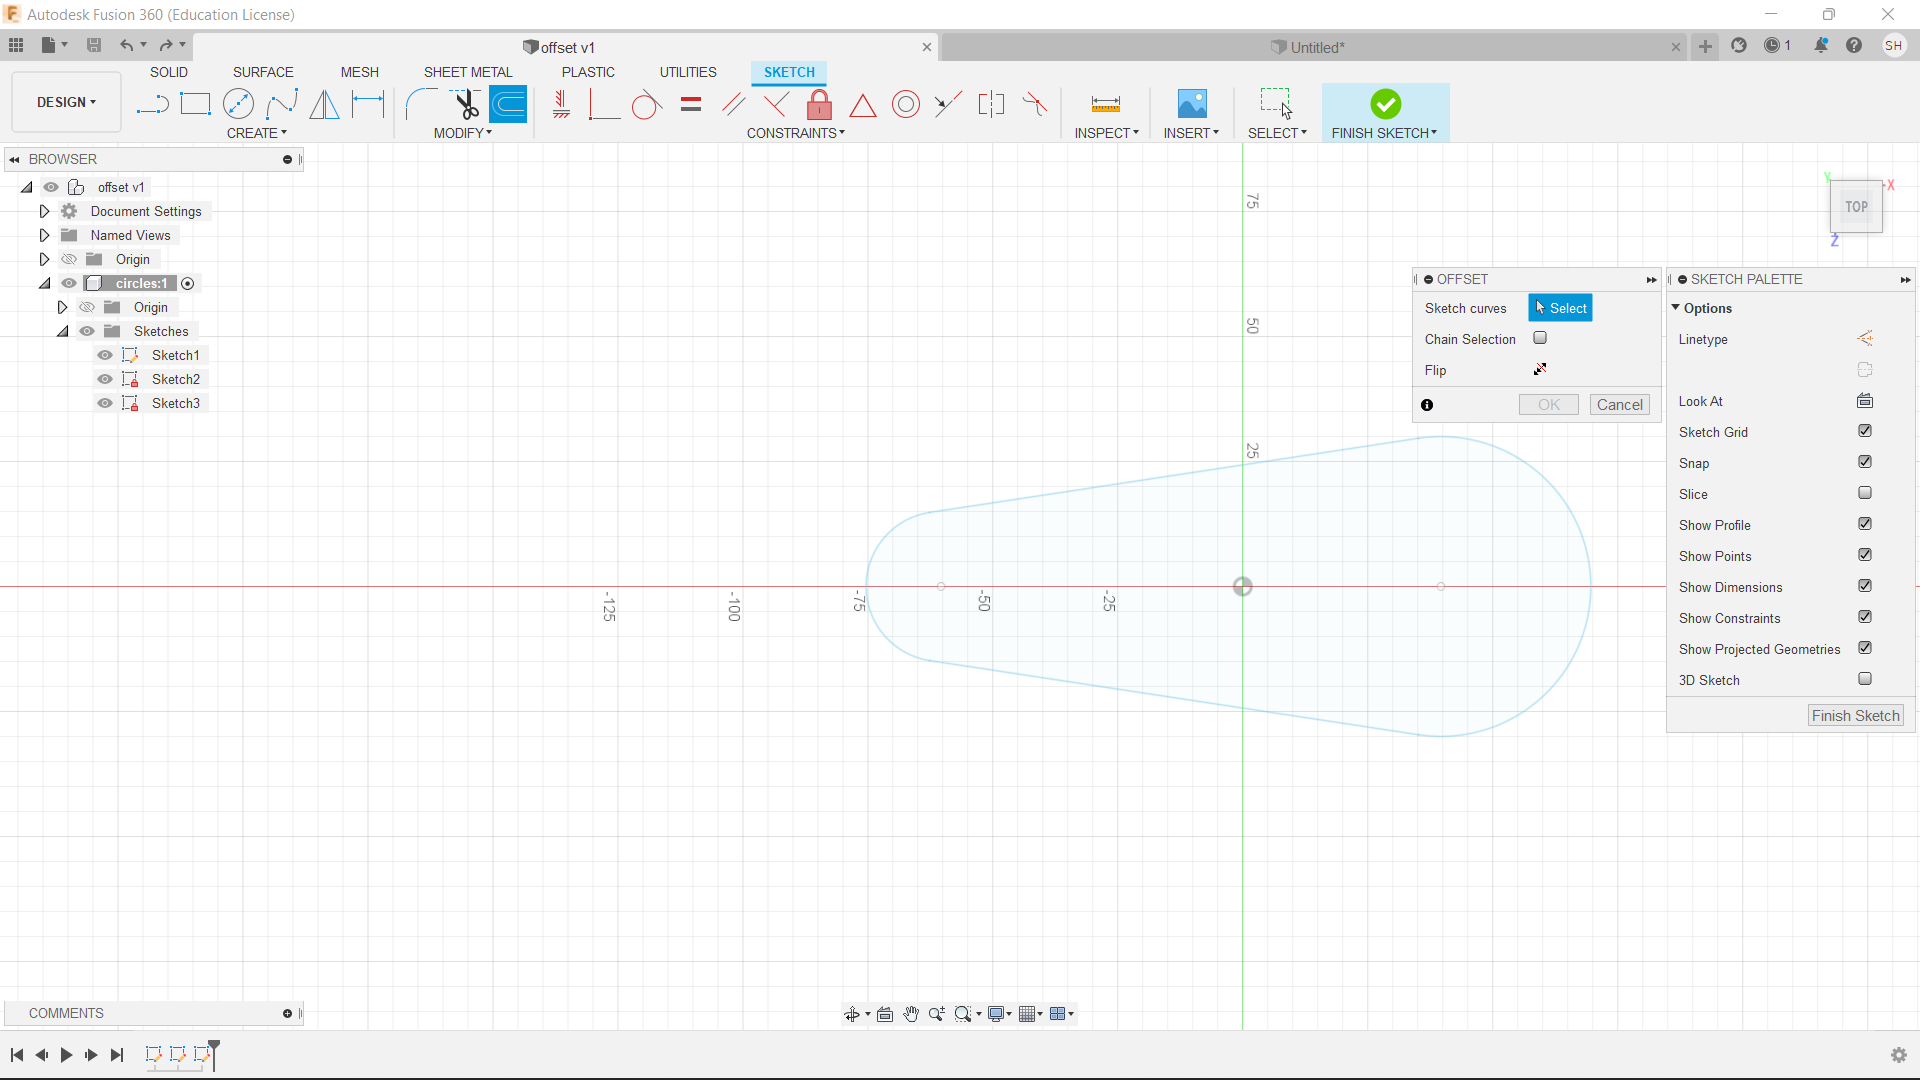
Task: Click the Flip arrows icon in Offset dialog
Action: coord(1540,368)
